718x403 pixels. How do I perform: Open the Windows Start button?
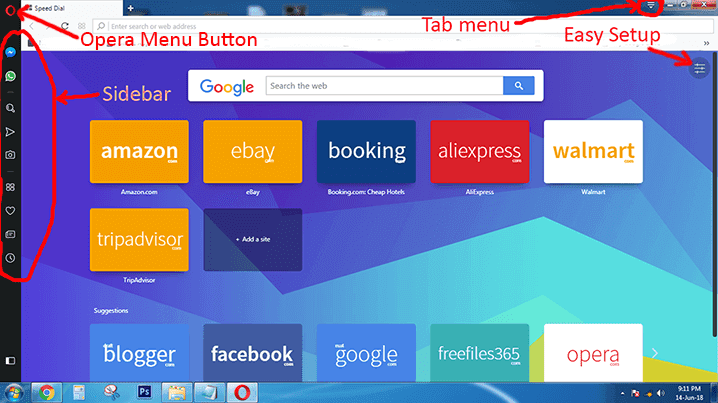point(14,393)
